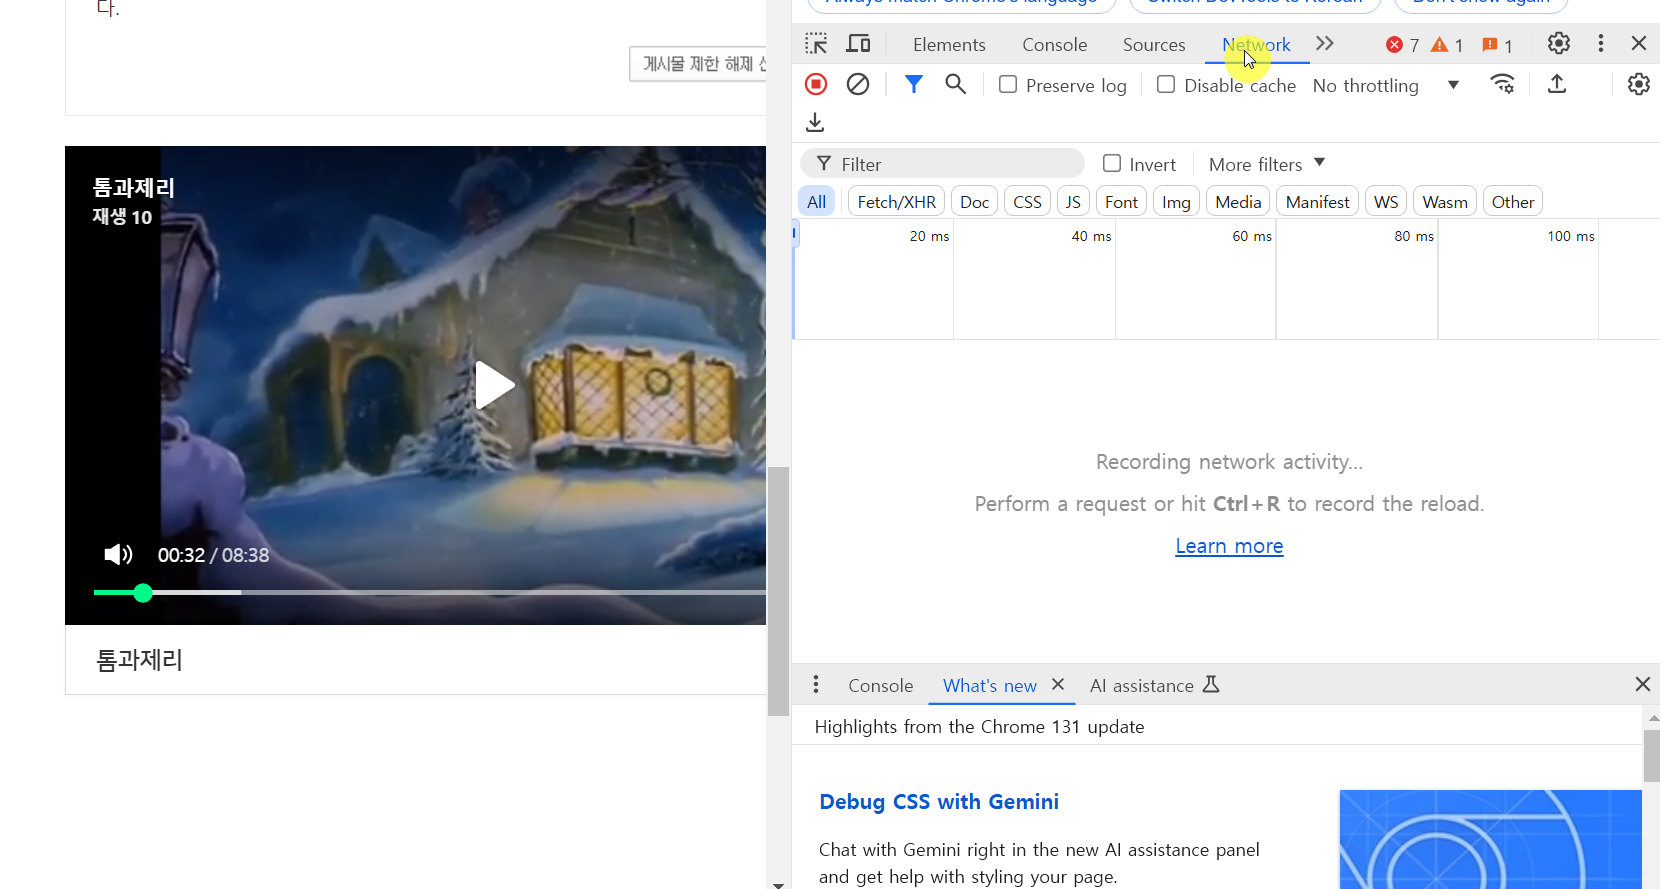The height and width of the screenshot is (889, 1660).
Task: Close the bottom drawer
Action: point(1642,685)
